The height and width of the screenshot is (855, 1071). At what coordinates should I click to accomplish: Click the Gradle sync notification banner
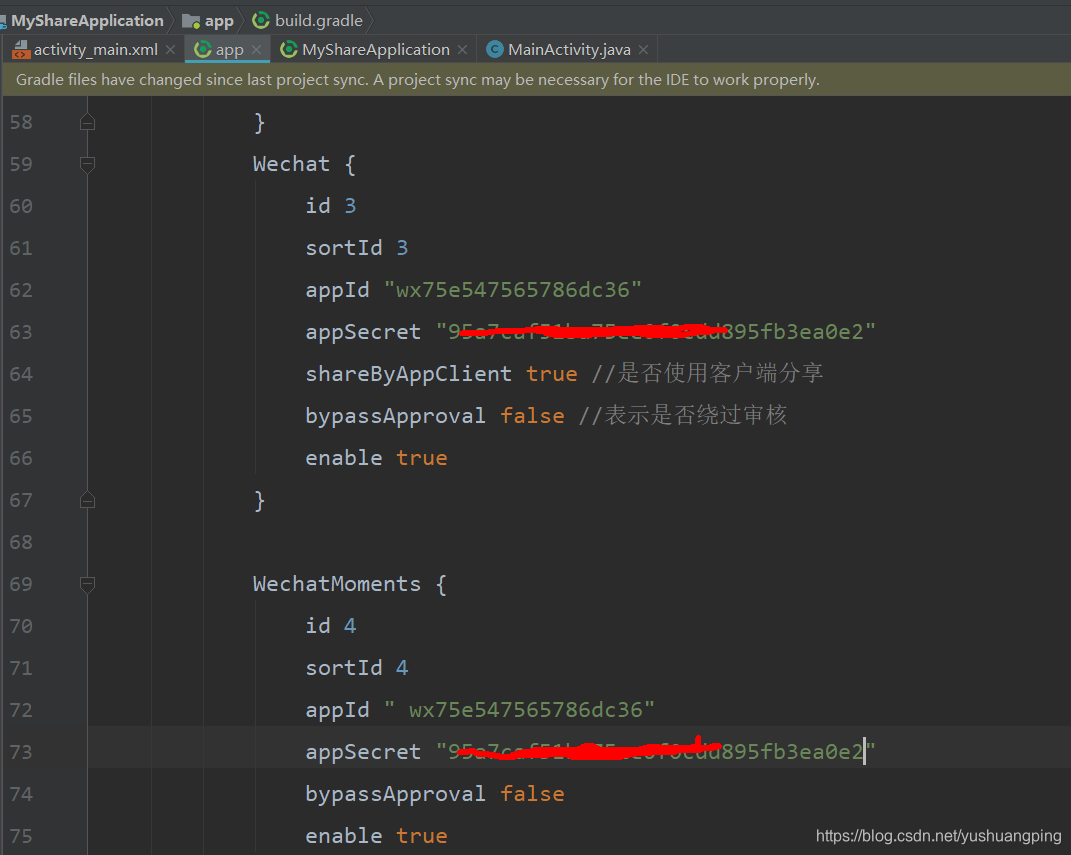[x=536, y=80]
